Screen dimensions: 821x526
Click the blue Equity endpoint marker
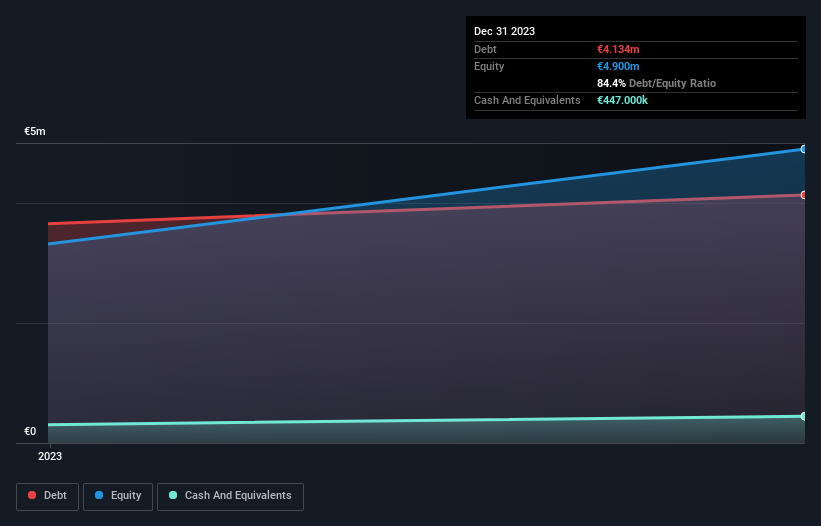803,149
